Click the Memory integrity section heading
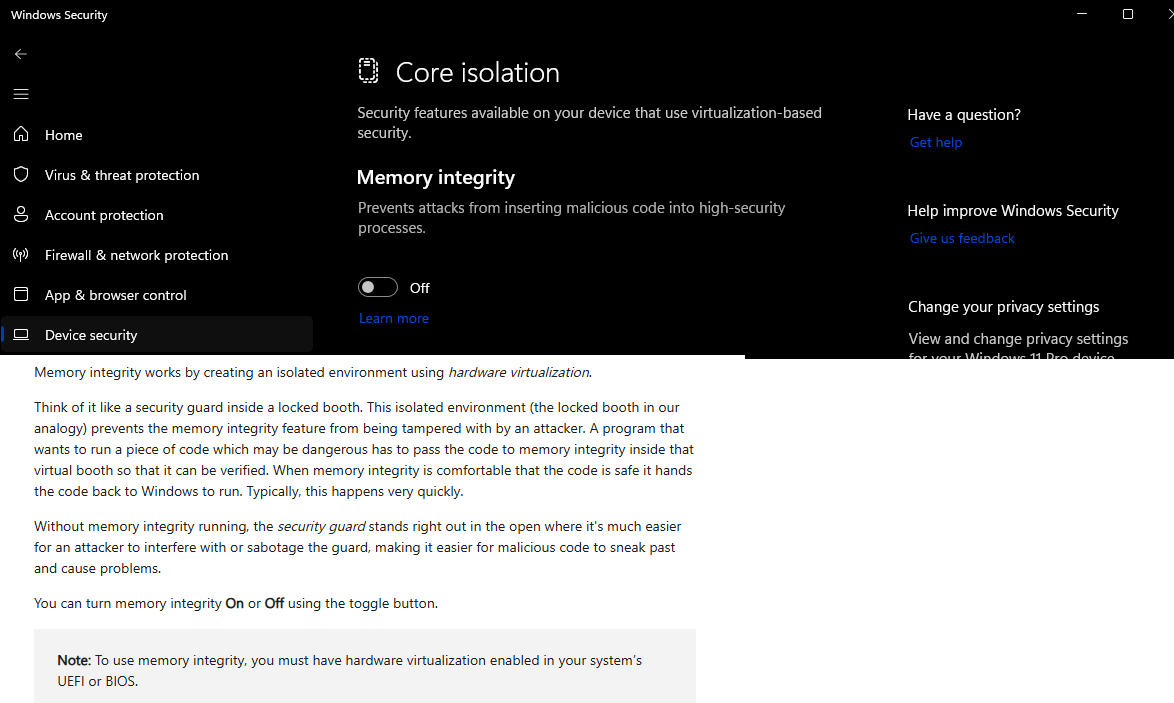Viewport: 1174px width, 703px height. (x=435, y=177)
